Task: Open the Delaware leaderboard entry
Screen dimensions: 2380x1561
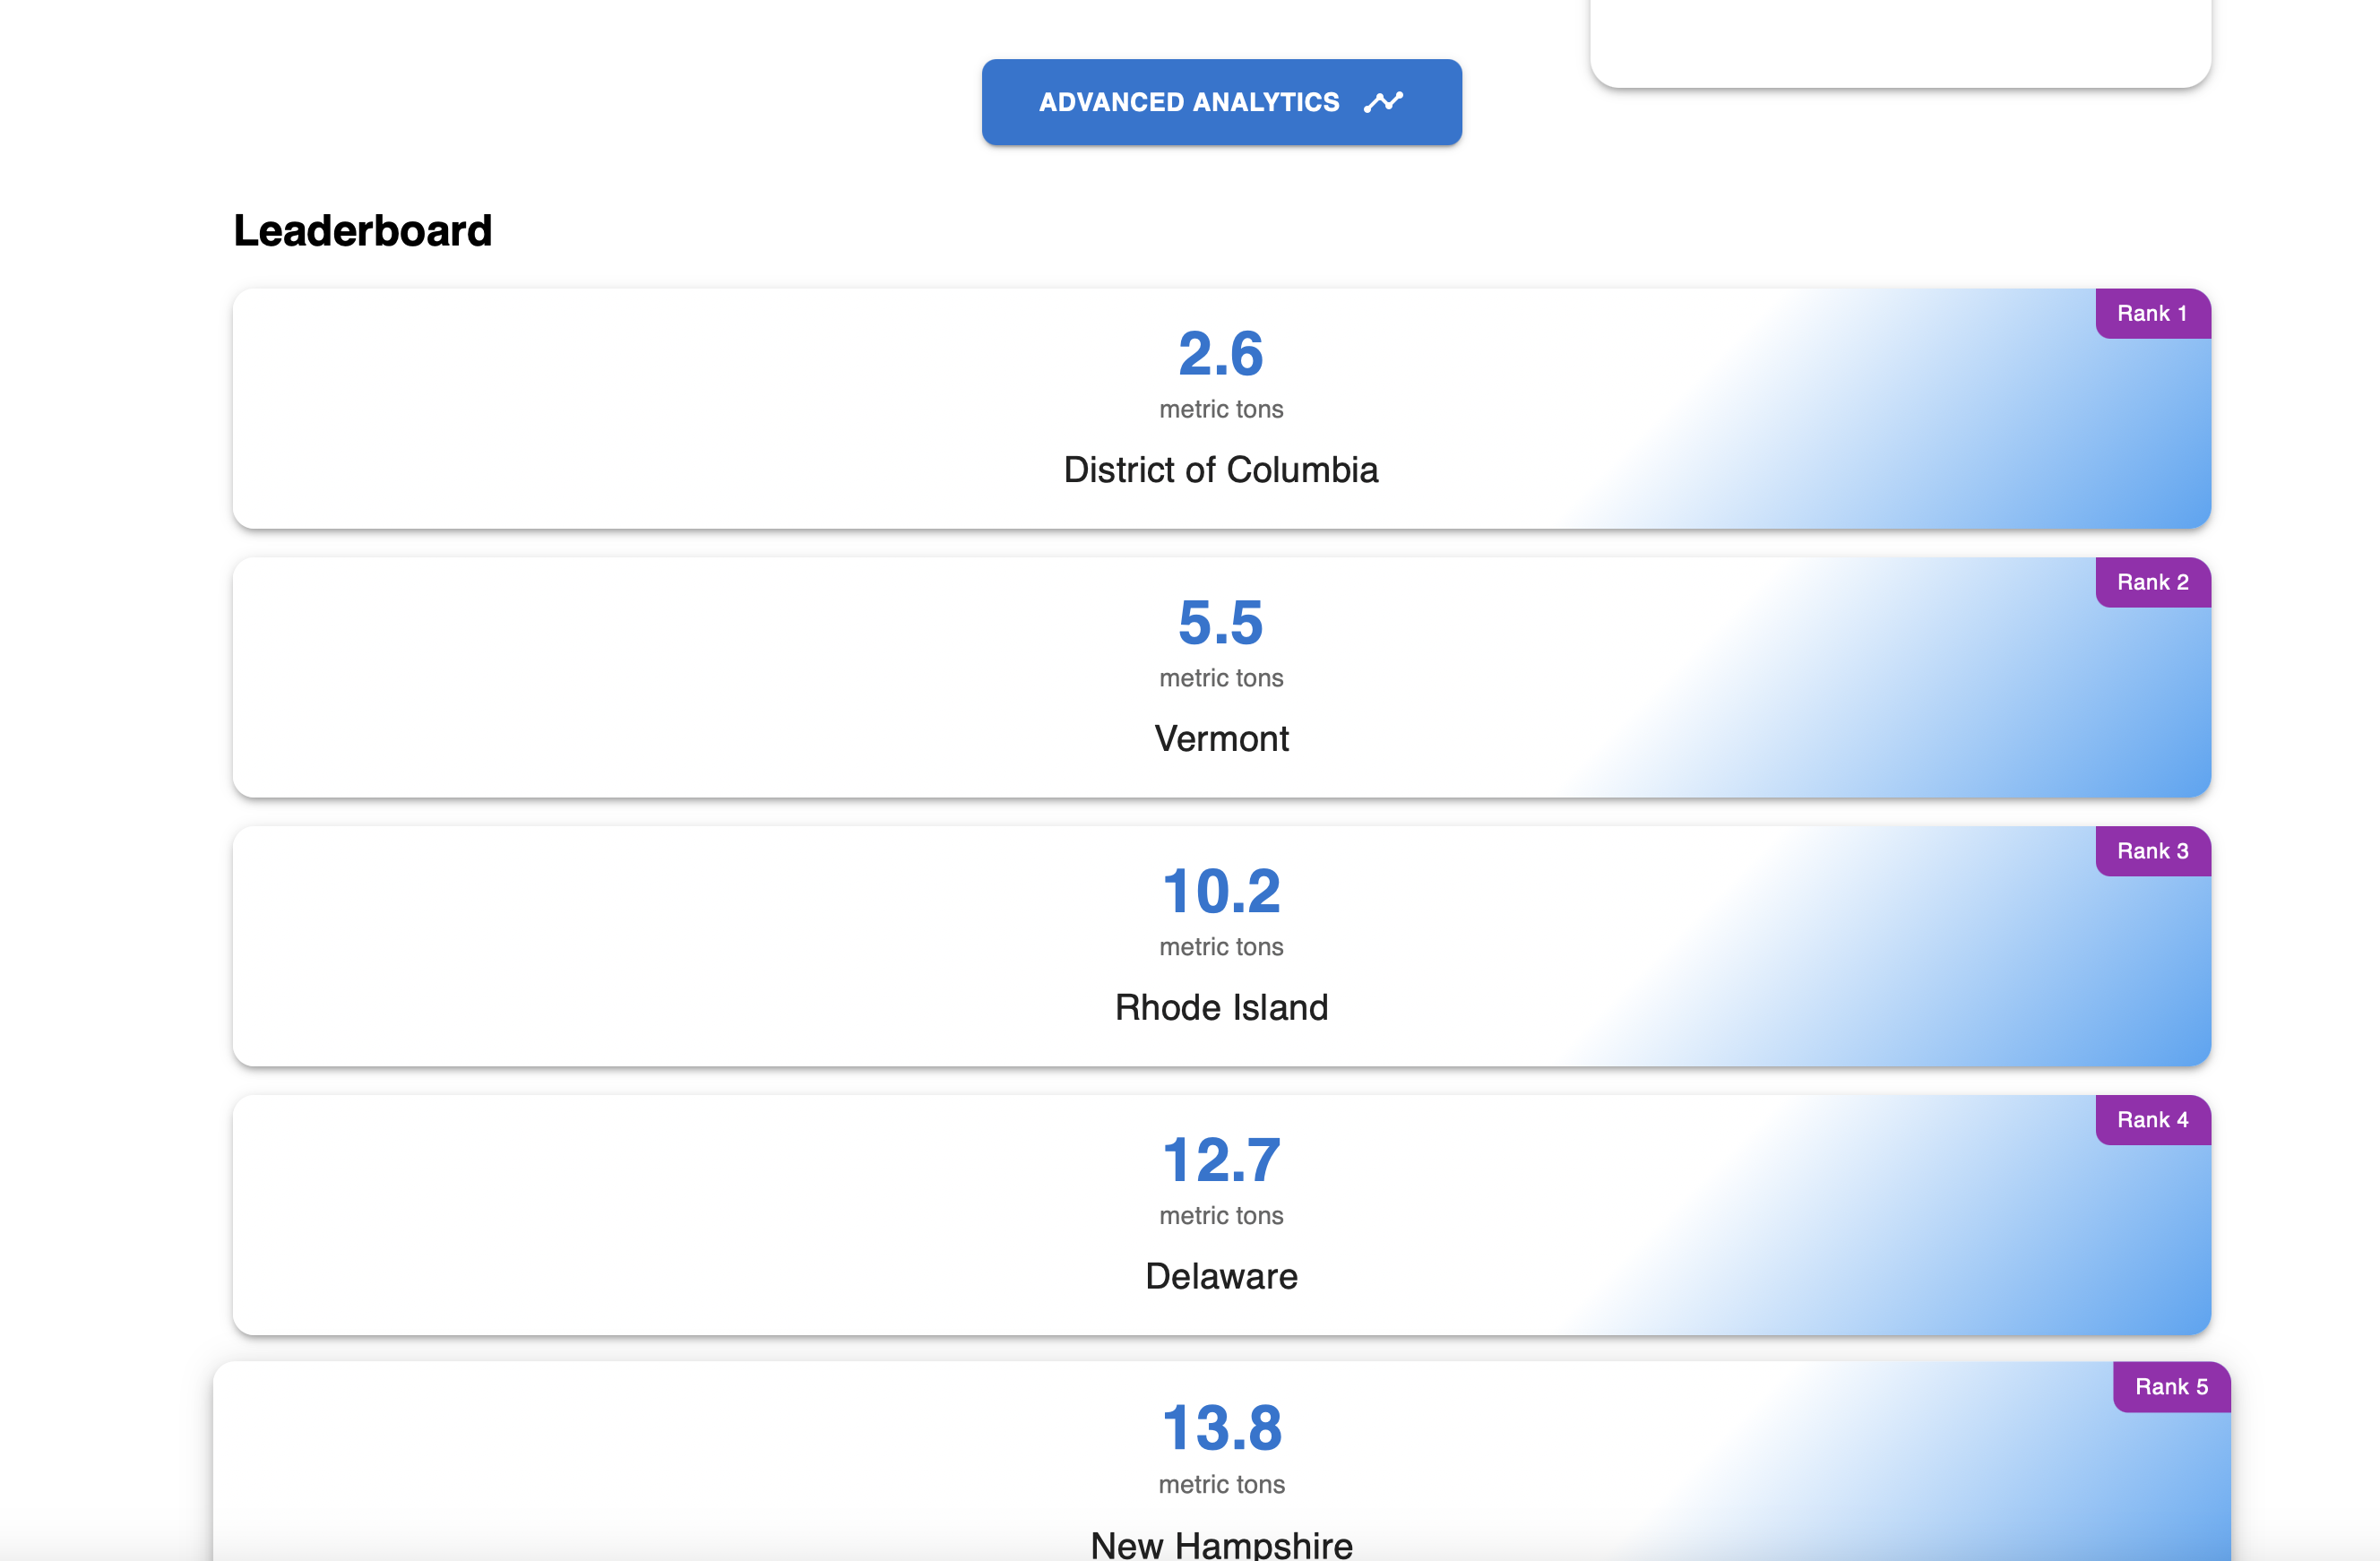Action: tap(1220, 1277)
